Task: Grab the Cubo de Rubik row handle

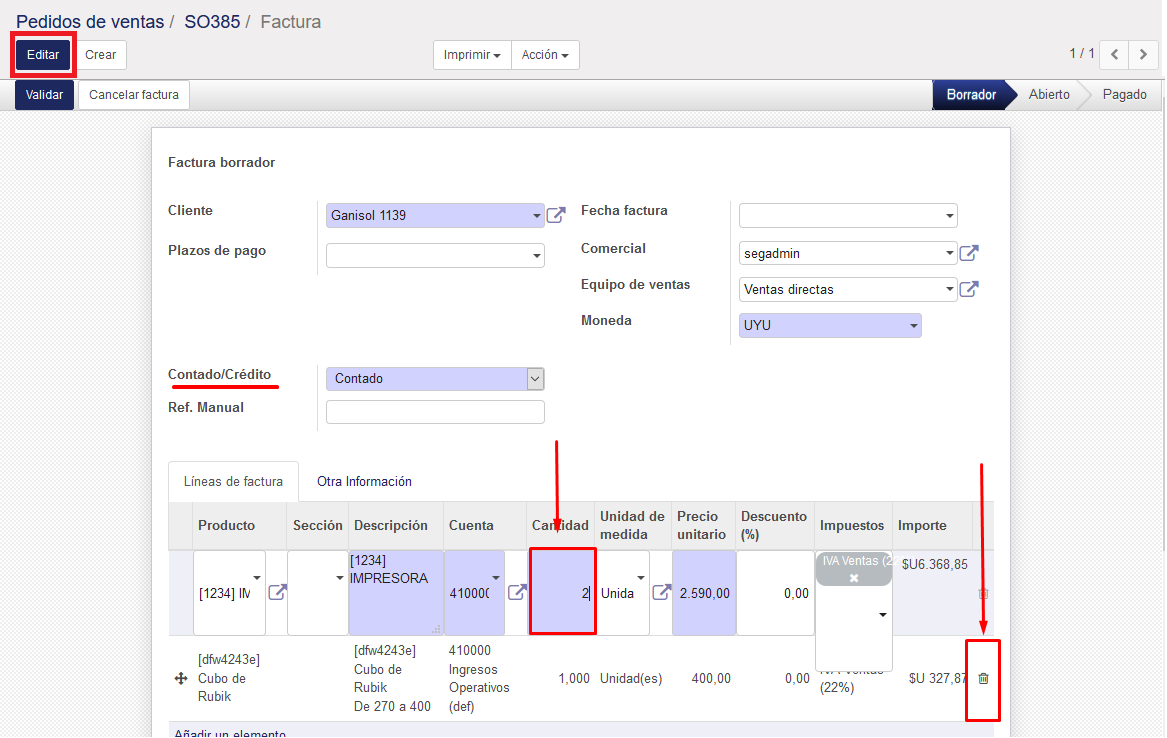Action: (x=181, y=678)
